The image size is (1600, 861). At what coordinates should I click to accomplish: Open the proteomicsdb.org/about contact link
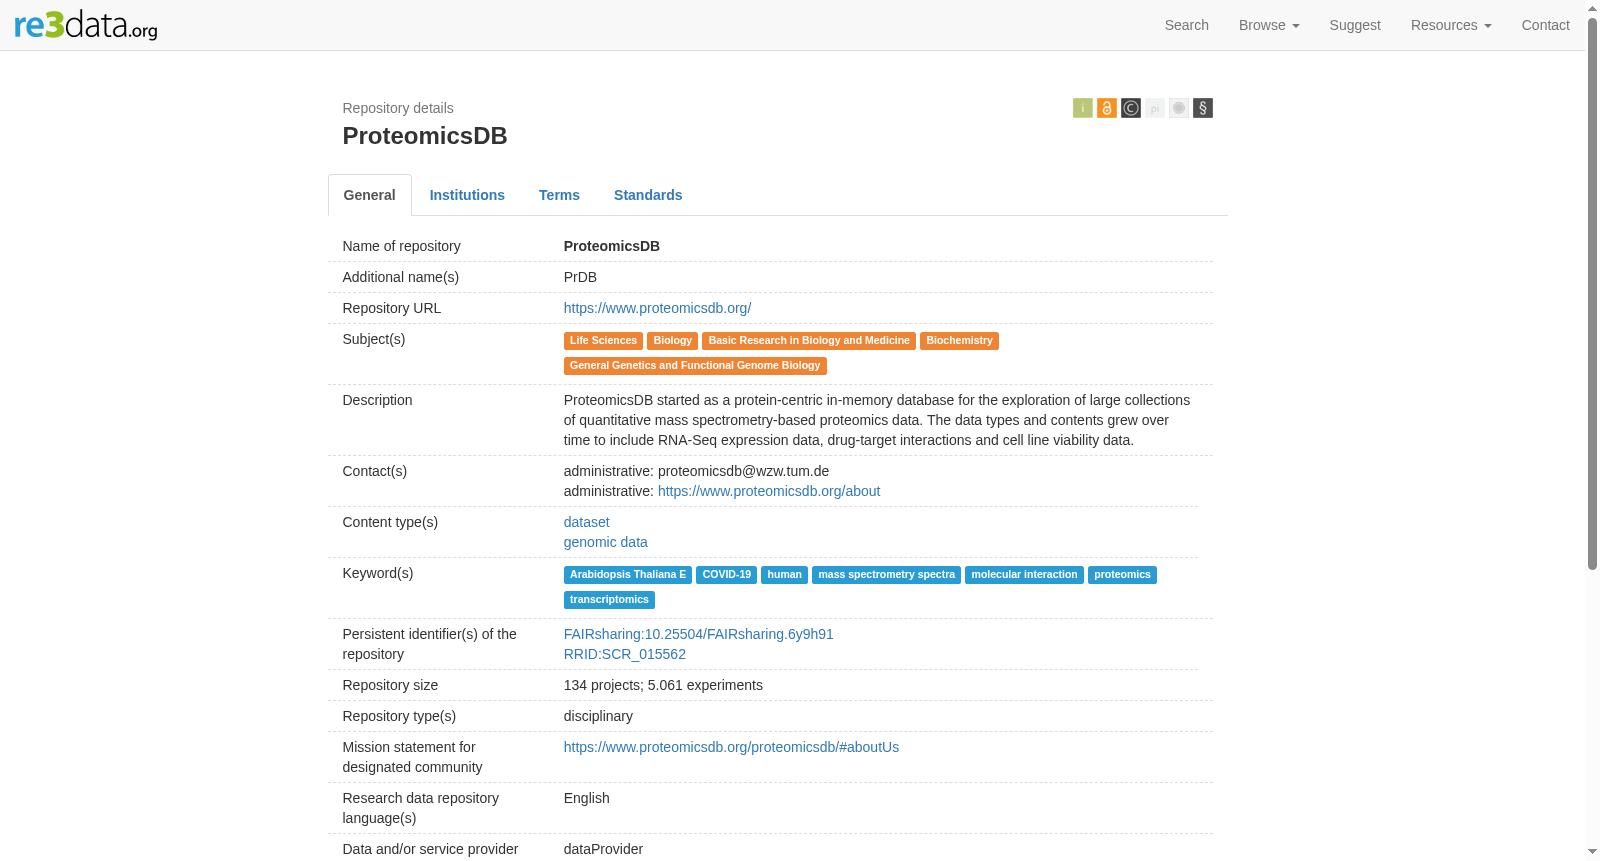[x=769, y=491]
